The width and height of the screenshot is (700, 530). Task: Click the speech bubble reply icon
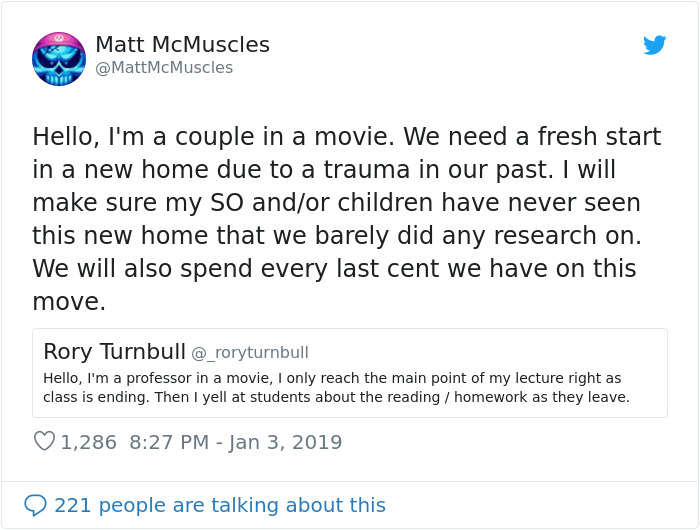[x=35, y=505]
